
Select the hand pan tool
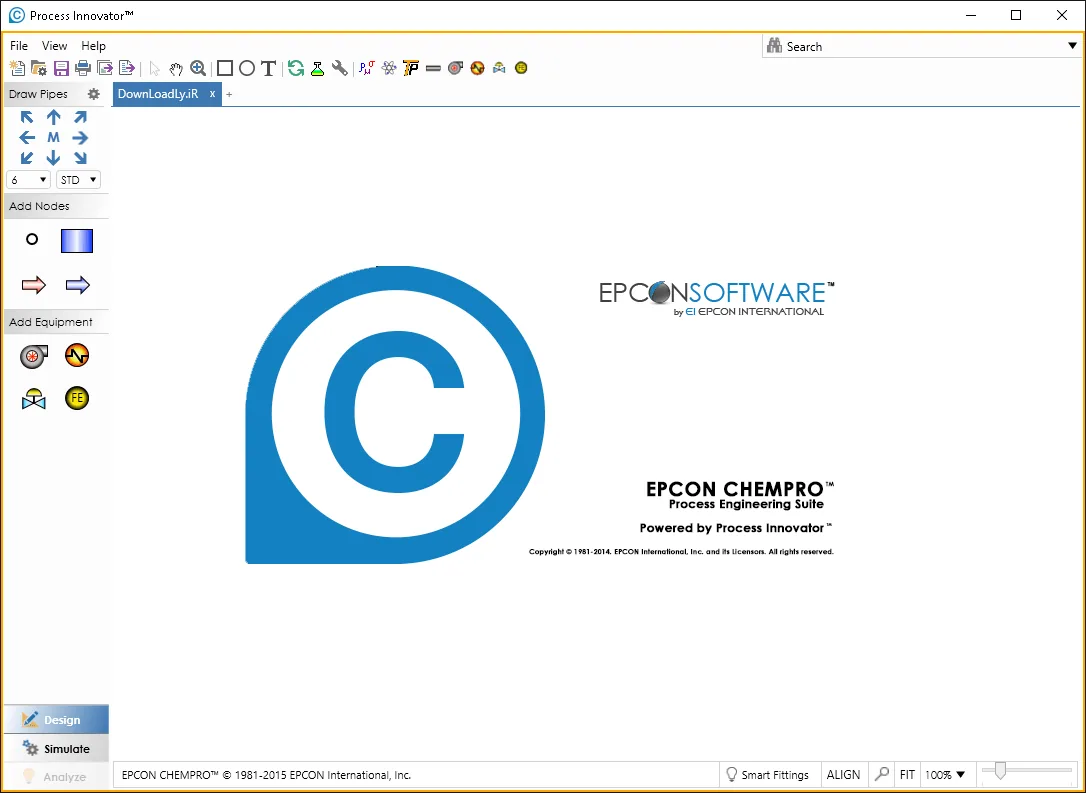point(176,68)
